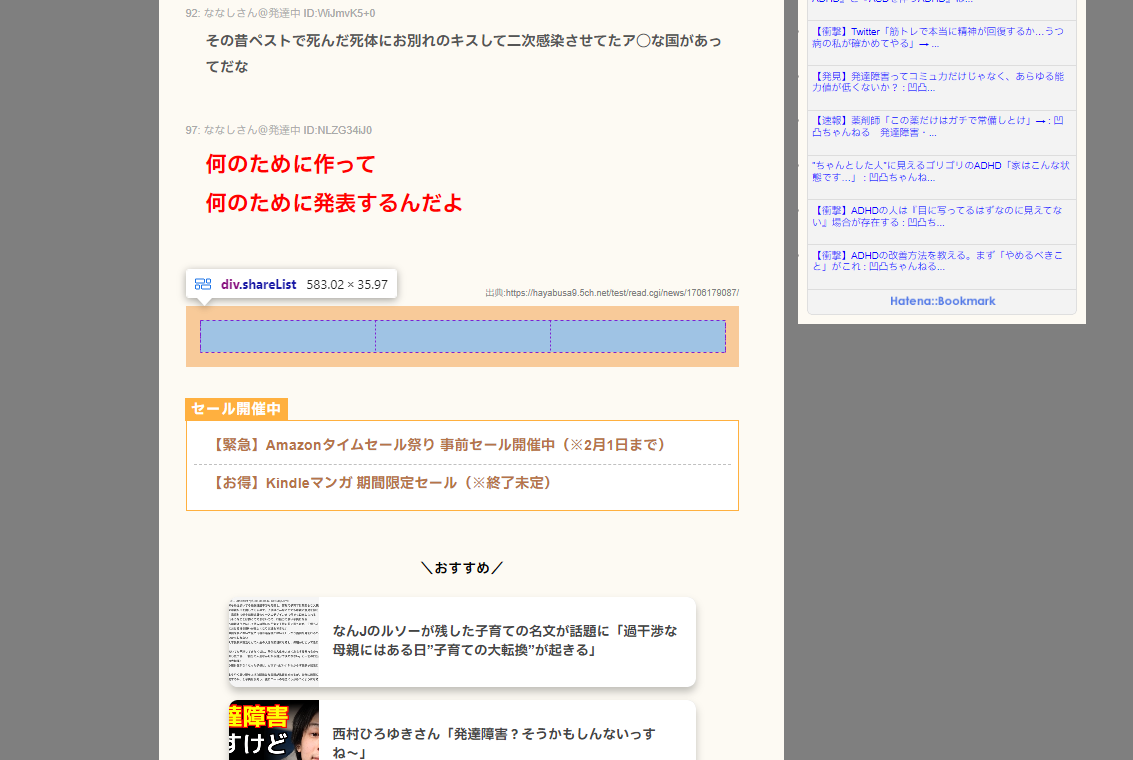
Task: Open the ADHDの人は『目に写ってるはず』article
Action: coord(939,216)
